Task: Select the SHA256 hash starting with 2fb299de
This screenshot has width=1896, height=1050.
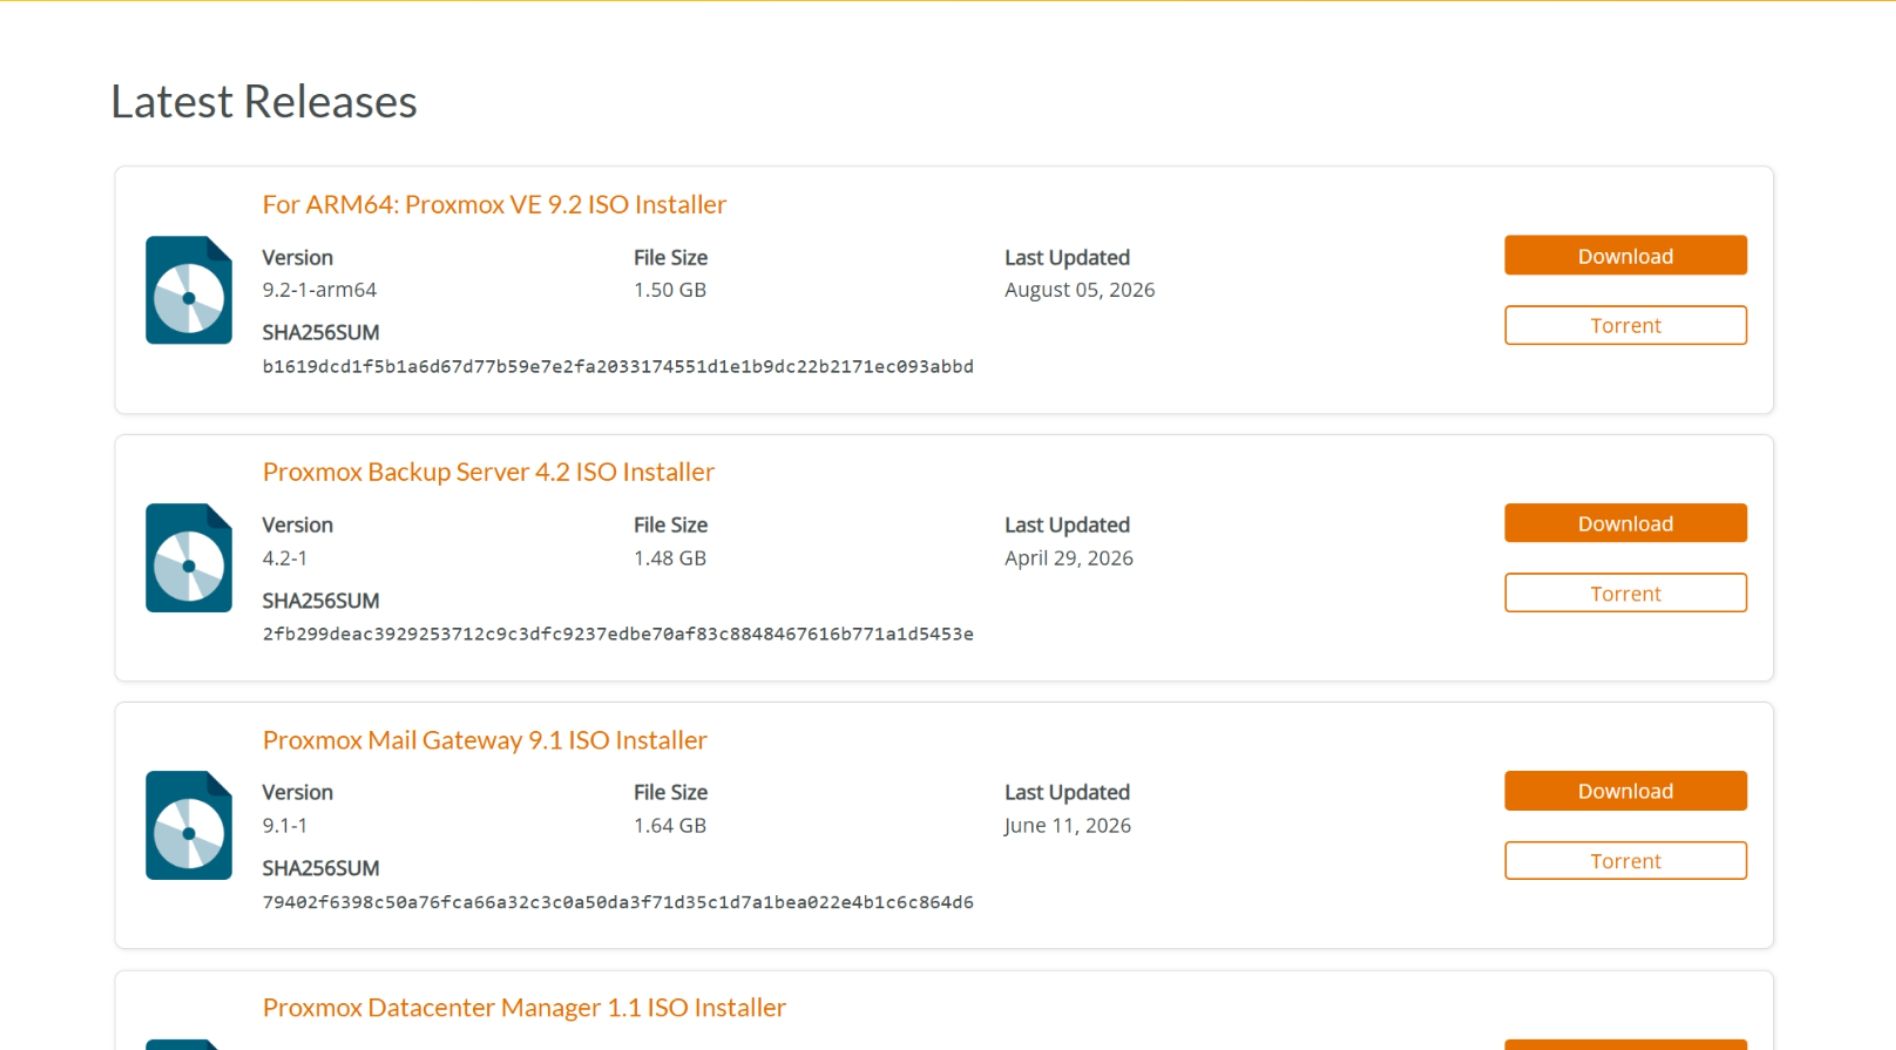Action: coord(618,634)
